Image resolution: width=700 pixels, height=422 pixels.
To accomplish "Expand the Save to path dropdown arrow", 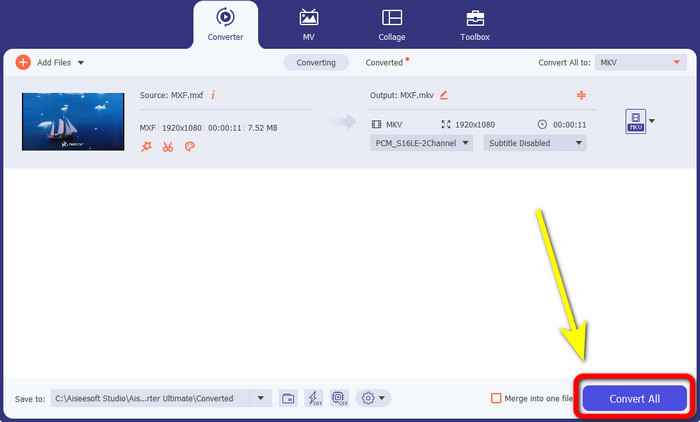I will tap(261, 398).
